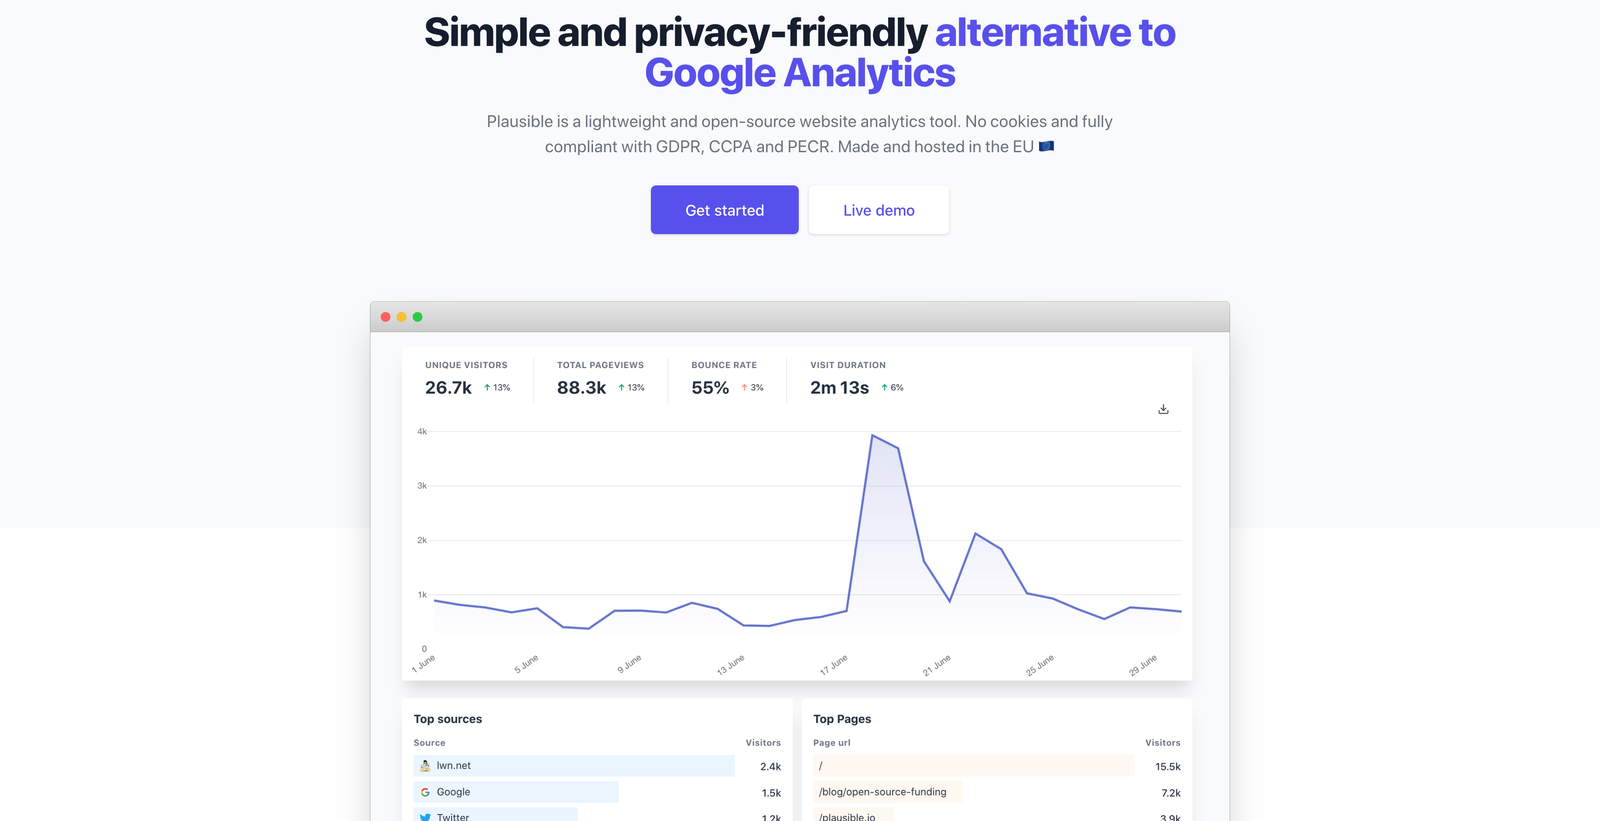
Task: Click the Twitter bird icon in Top sources
Action: pyautogui.click(x=426, y=816)
